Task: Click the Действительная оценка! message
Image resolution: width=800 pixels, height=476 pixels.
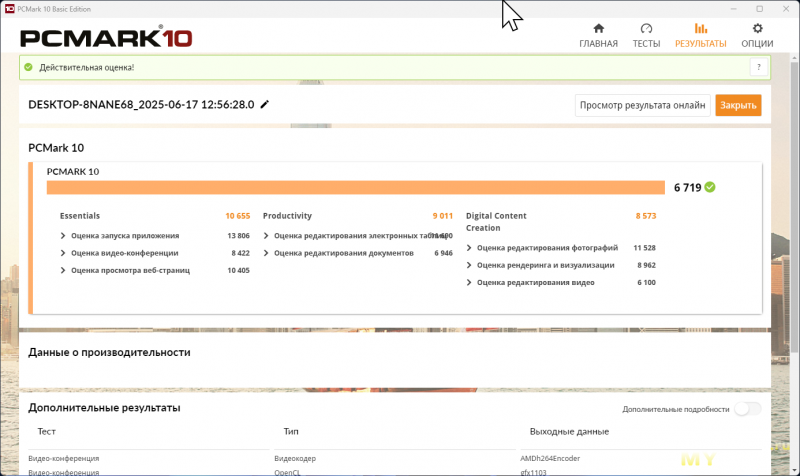Action: tap(87, 67)
